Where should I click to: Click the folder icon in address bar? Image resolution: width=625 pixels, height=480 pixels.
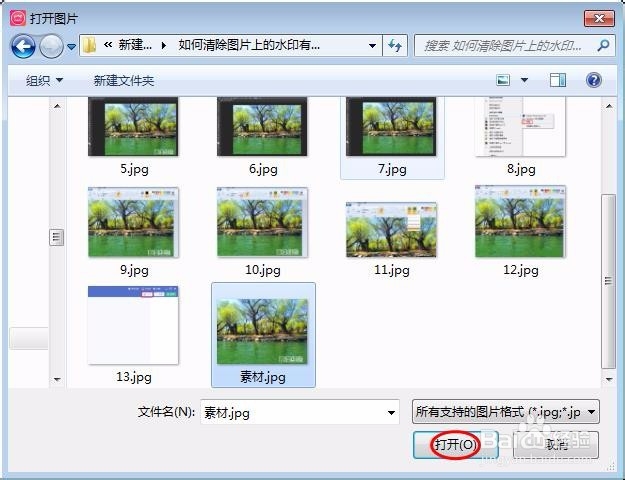tap(90, 46)
